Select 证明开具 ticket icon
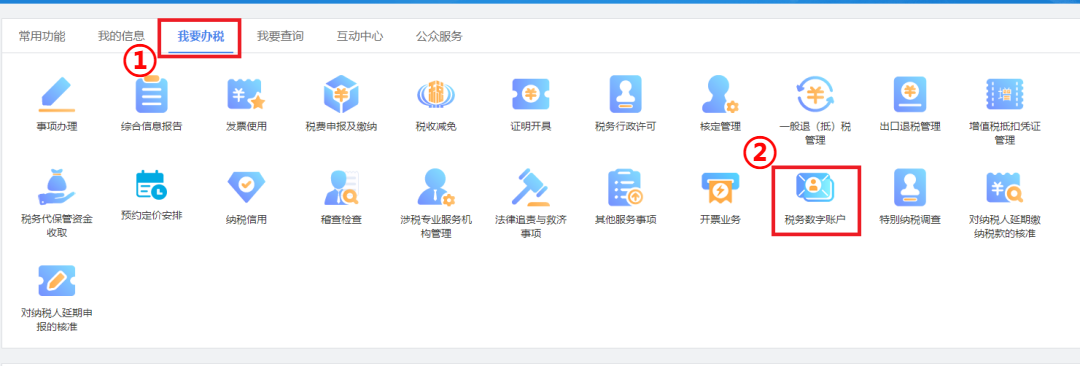The image size is (1080, 366). (x=530, y=94)
